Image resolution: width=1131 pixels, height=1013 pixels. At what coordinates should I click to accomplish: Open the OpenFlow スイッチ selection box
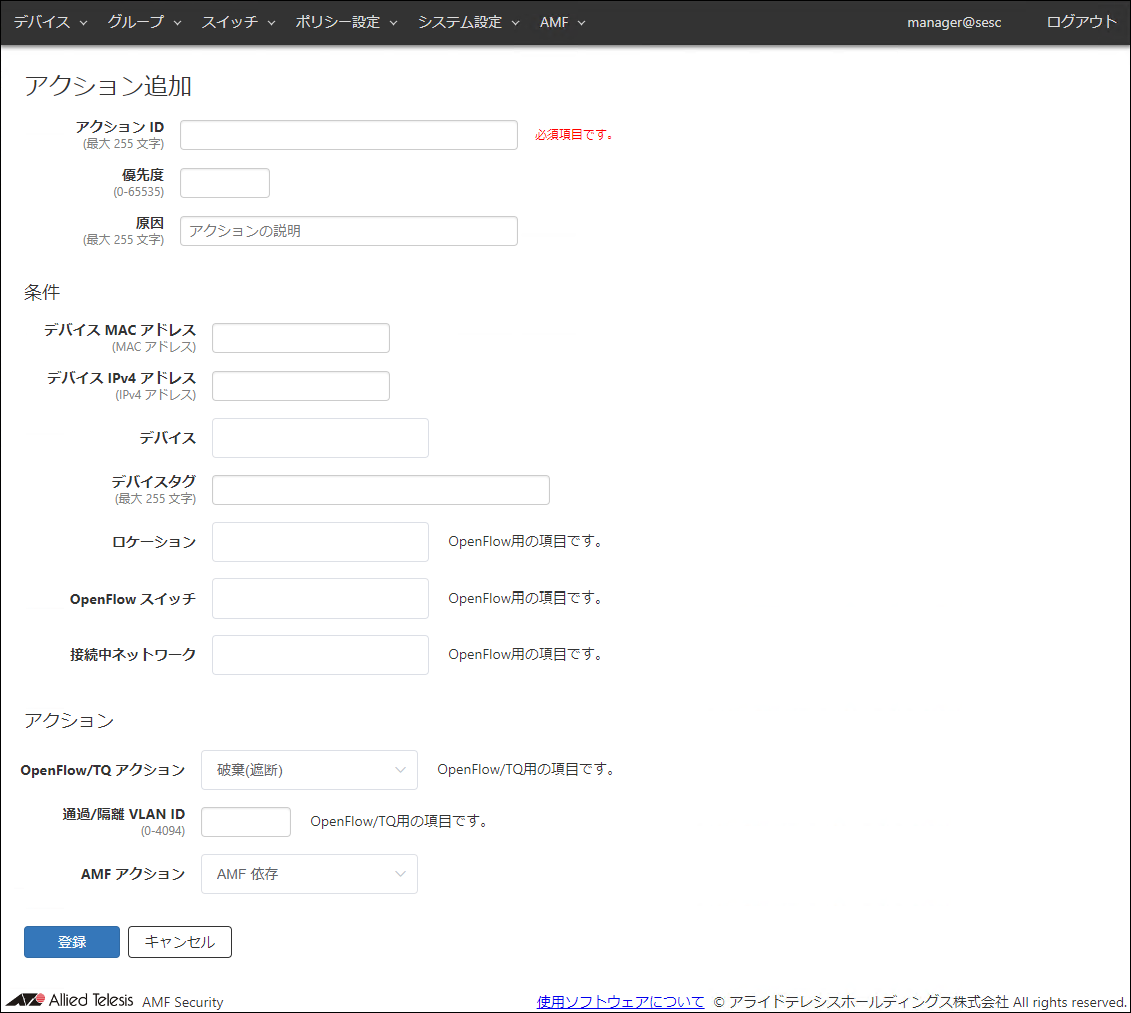coord(320,598)
